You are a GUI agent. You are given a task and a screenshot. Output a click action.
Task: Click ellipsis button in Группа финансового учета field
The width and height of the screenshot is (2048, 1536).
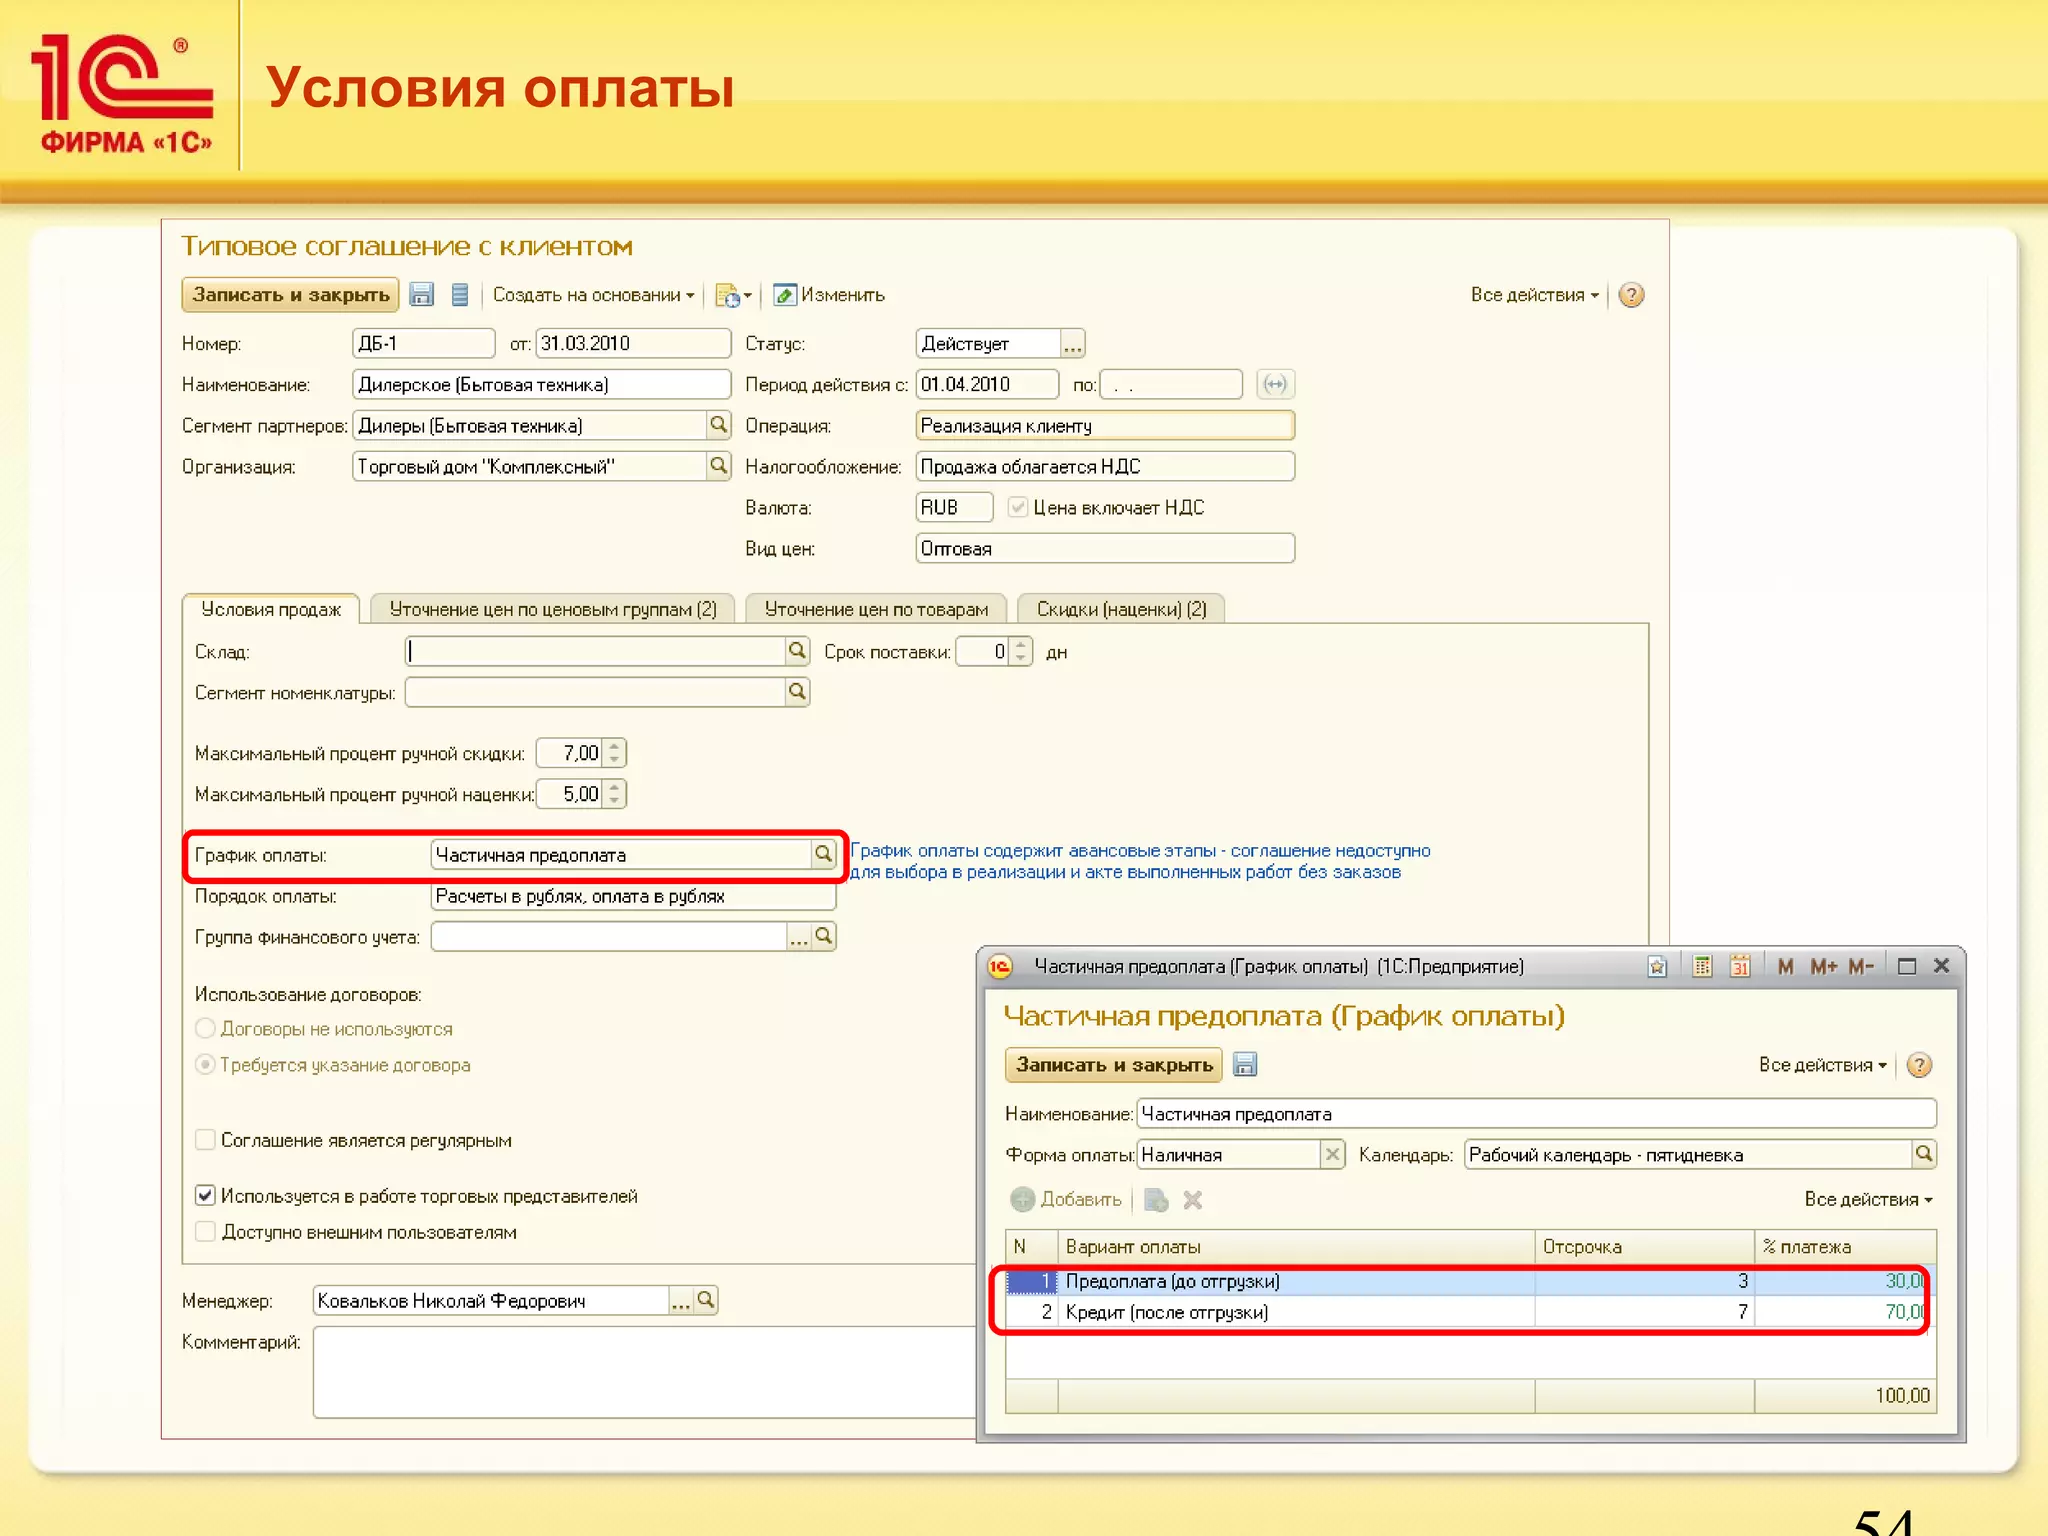(799, 937)
